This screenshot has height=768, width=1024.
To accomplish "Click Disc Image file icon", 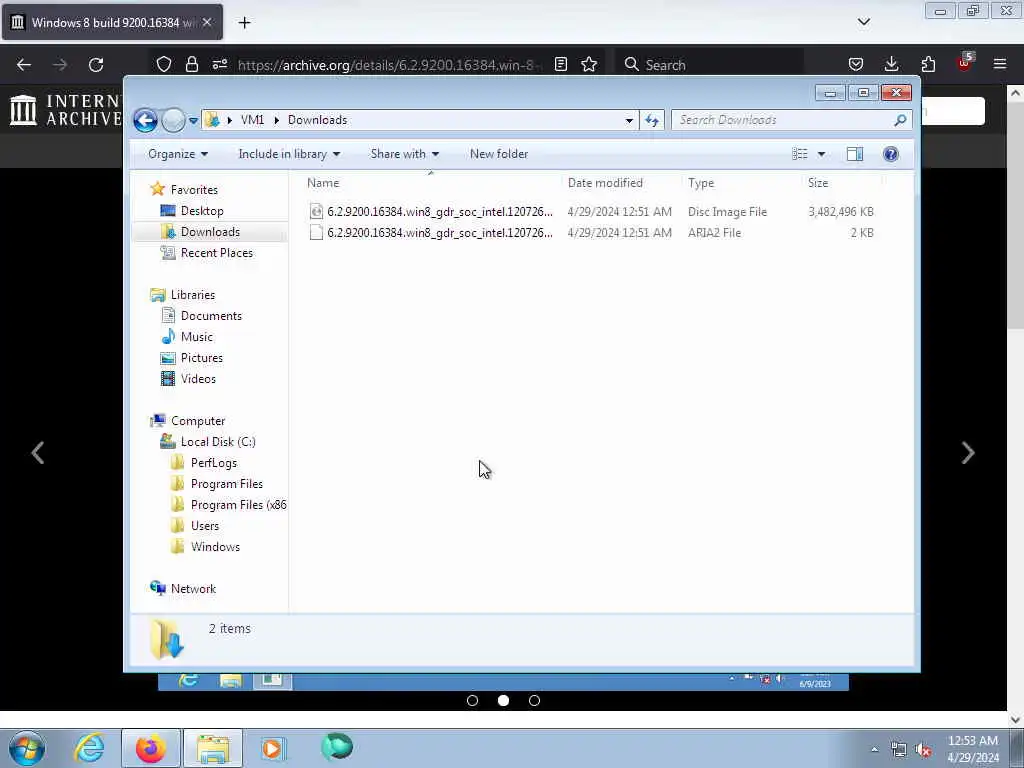I will [x=316, y=212].
